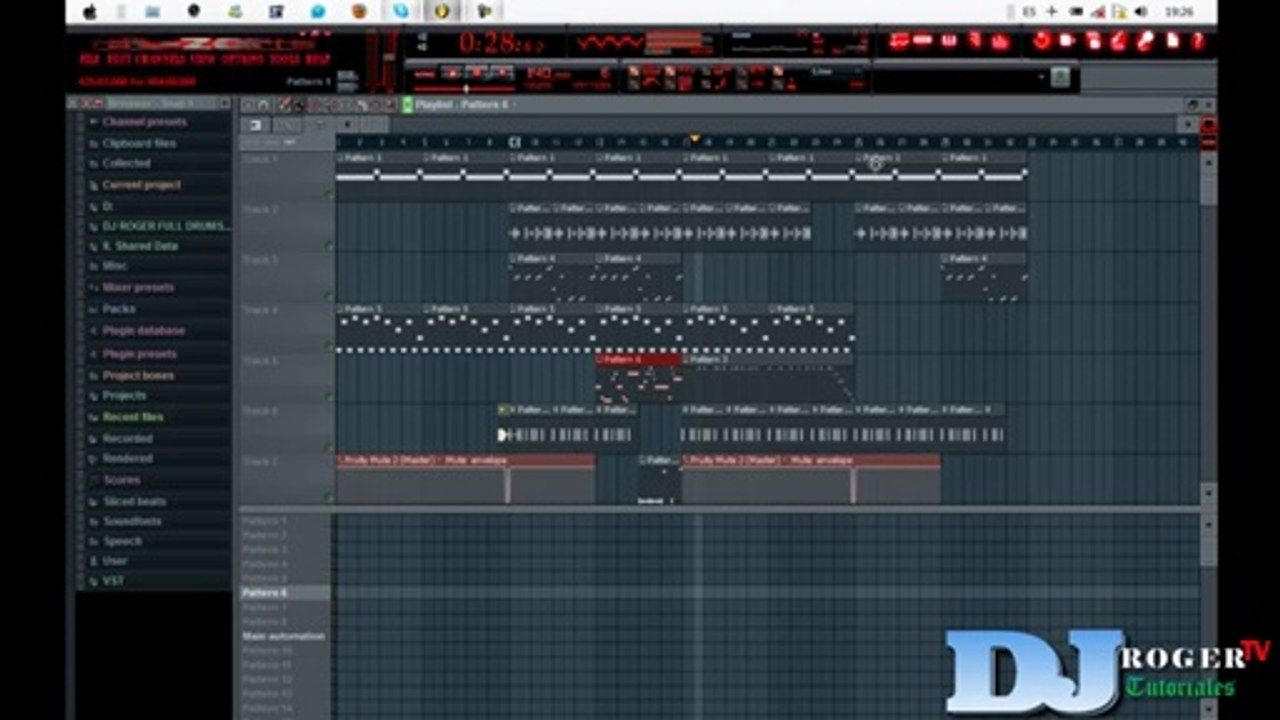Screen dimensions: 1280x720
Task: Toggle the Track 4 mute light
Action: 330,346
